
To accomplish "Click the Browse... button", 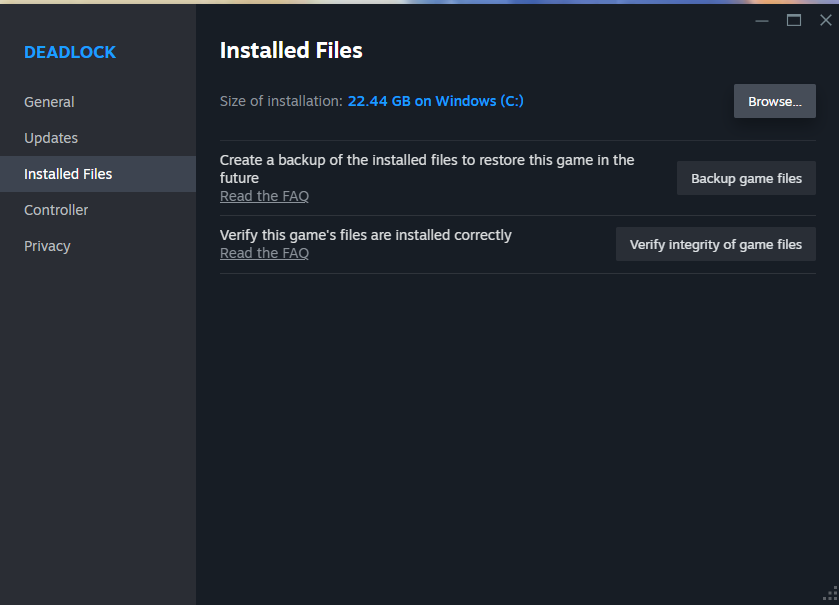I will pos(774,101).
